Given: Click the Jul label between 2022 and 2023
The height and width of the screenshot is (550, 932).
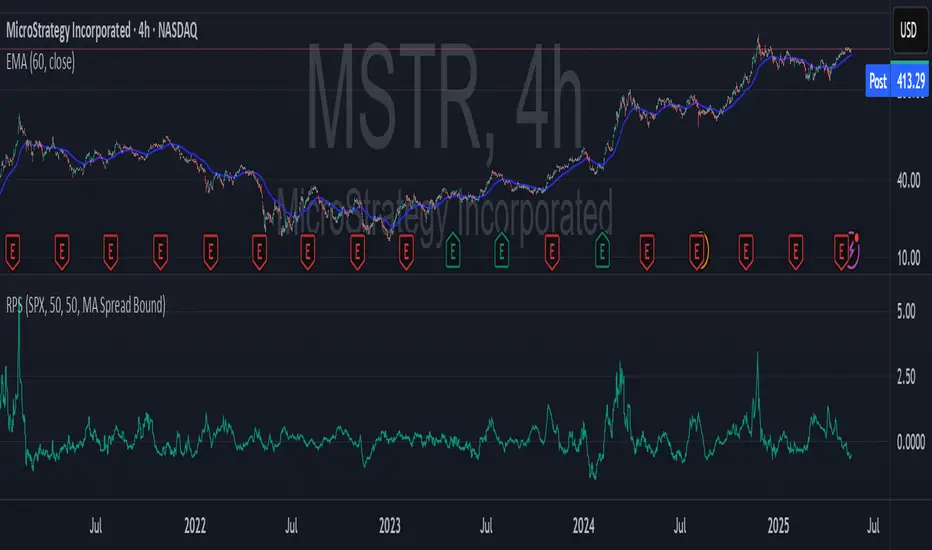Looking at the screenshot, I should (x=291, y=526).
